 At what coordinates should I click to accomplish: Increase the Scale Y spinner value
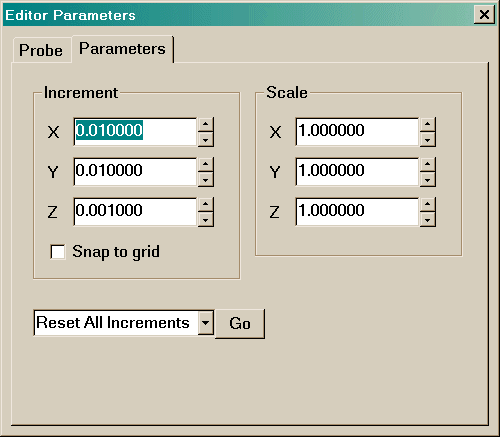pos(427,164)
